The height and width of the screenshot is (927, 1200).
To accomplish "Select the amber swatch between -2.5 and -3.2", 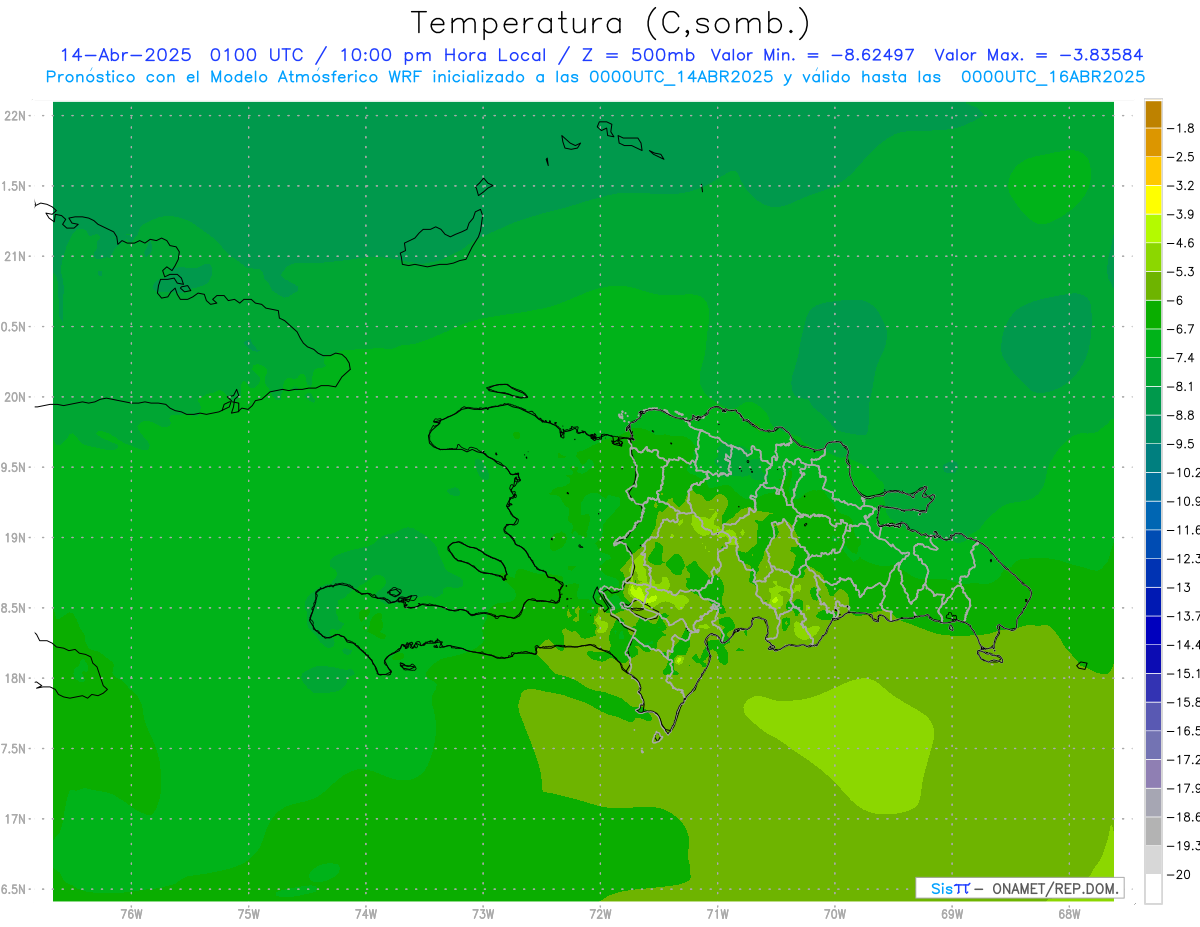I will [x=1153, y=171].
